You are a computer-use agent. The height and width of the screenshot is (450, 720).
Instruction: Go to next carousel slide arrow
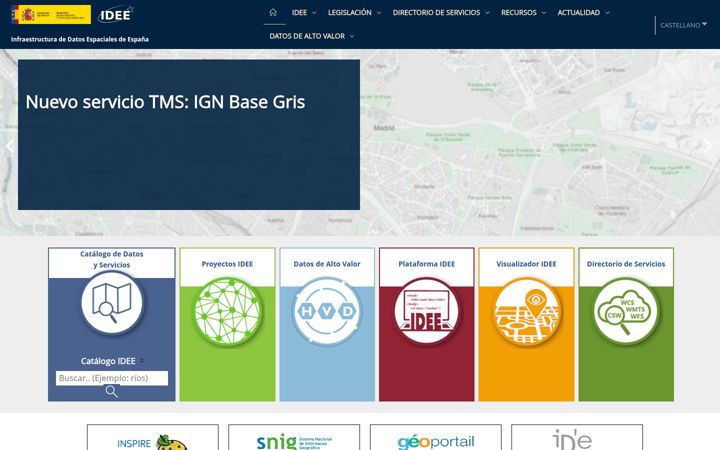tap(709, 146)
